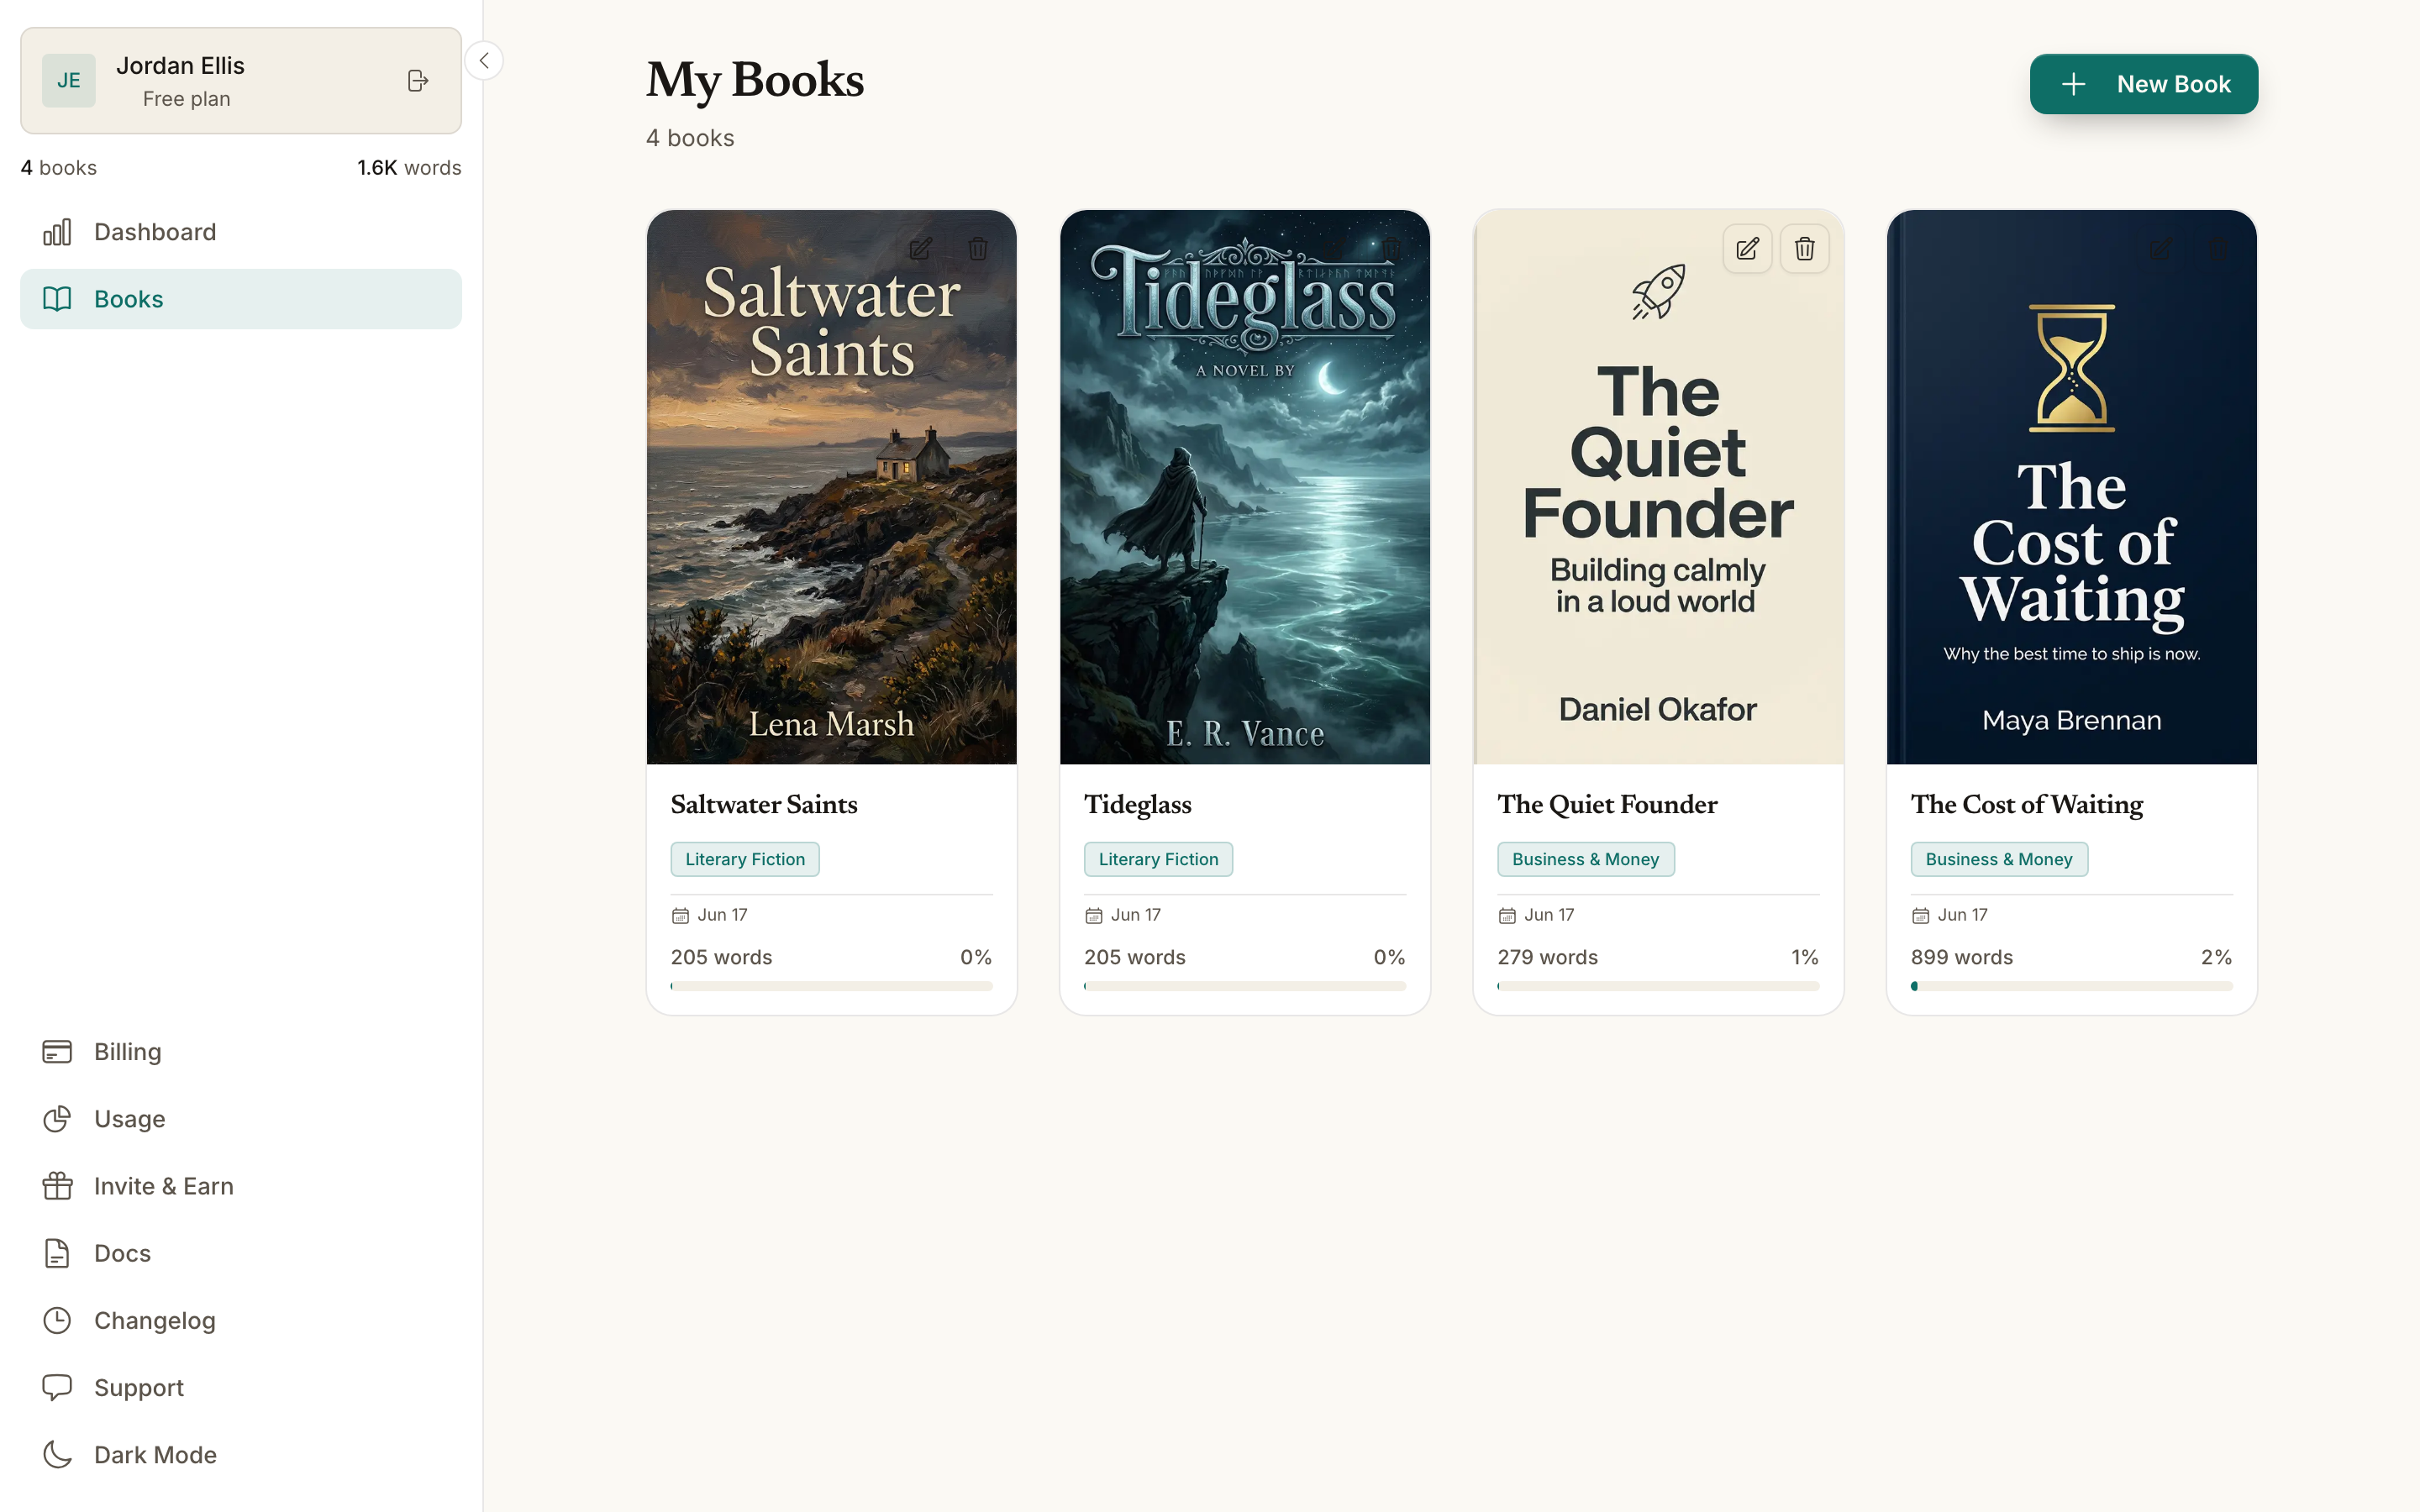
Task: Click '279 words' on The Quiet Founder card
Action: coord(1547,957)
